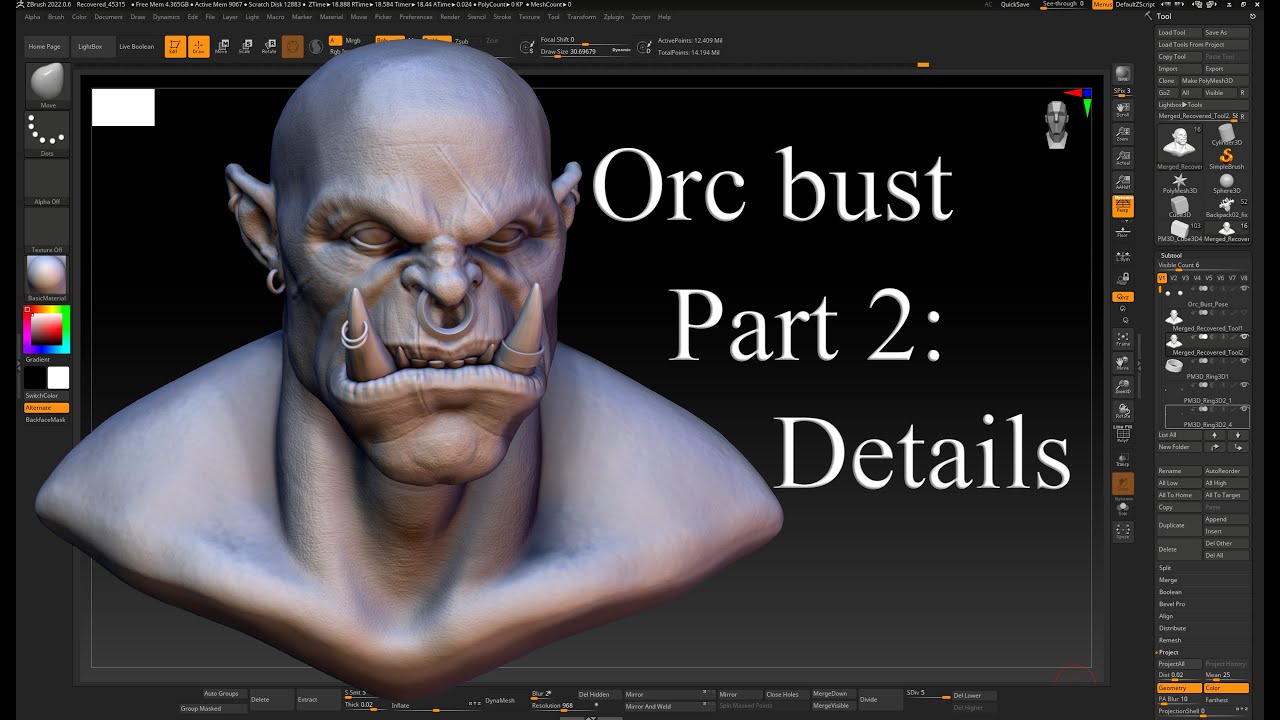Open the Brush menu
Viewport: 1280px width, 720px height.
click(55, 17)
